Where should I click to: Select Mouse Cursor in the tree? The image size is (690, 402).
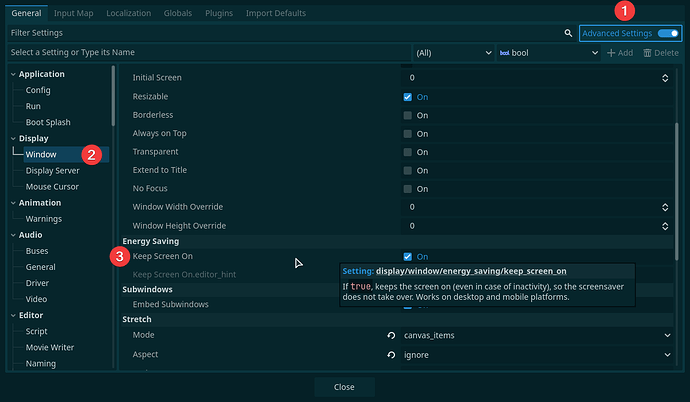point(52,186)
